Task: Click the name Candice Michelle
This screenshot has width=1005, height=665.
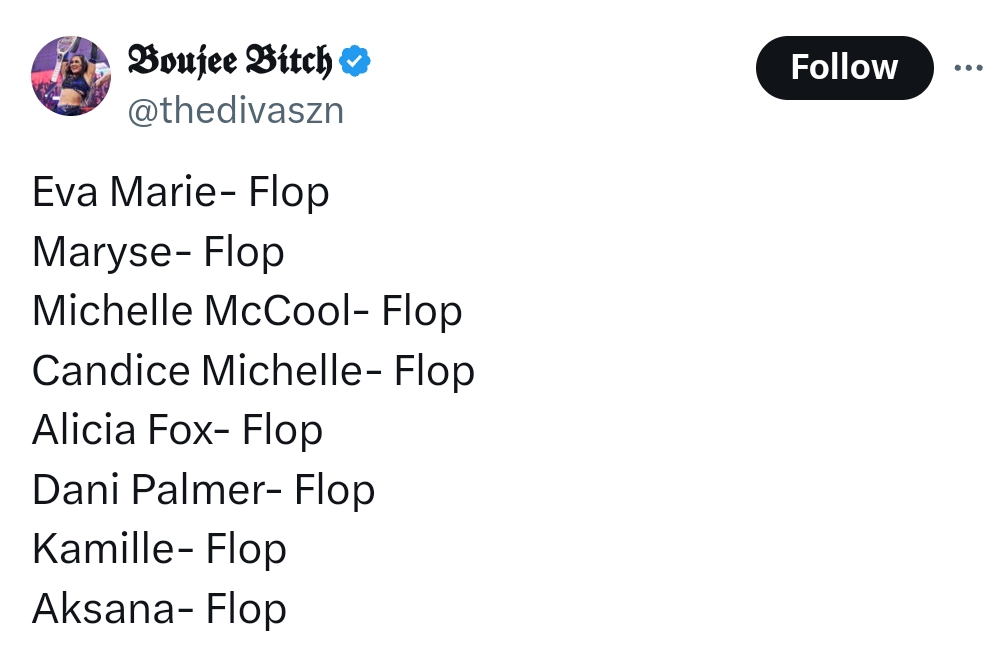Action: coord(198,371)
